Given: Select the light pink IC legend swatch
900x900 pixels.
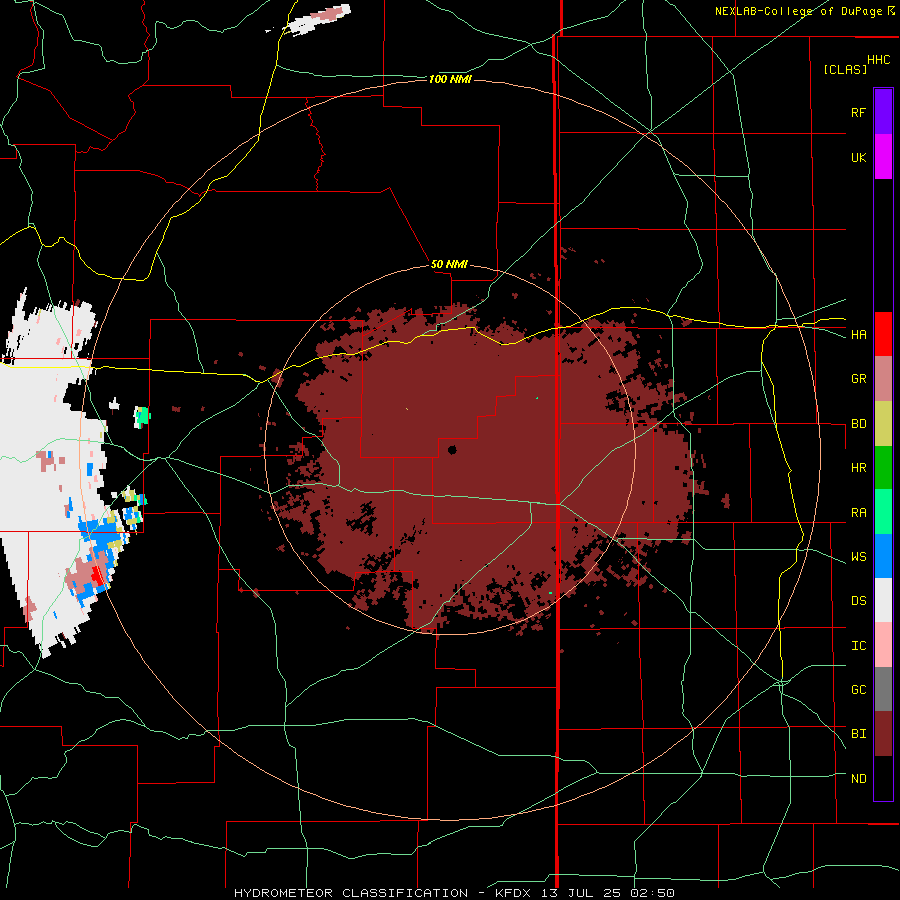Looking at the screenshot, I should [x=883, y=645].
